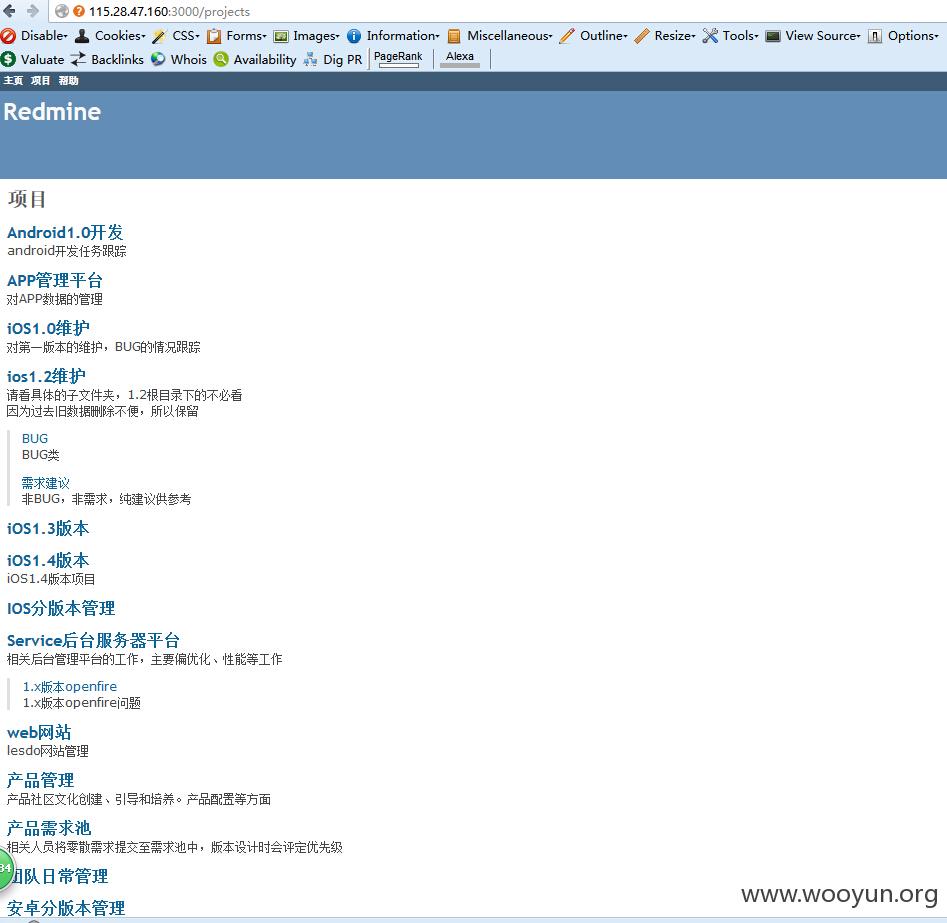Open the Service后台服务器平台 project
947x923 pixels.
[93, 640]
